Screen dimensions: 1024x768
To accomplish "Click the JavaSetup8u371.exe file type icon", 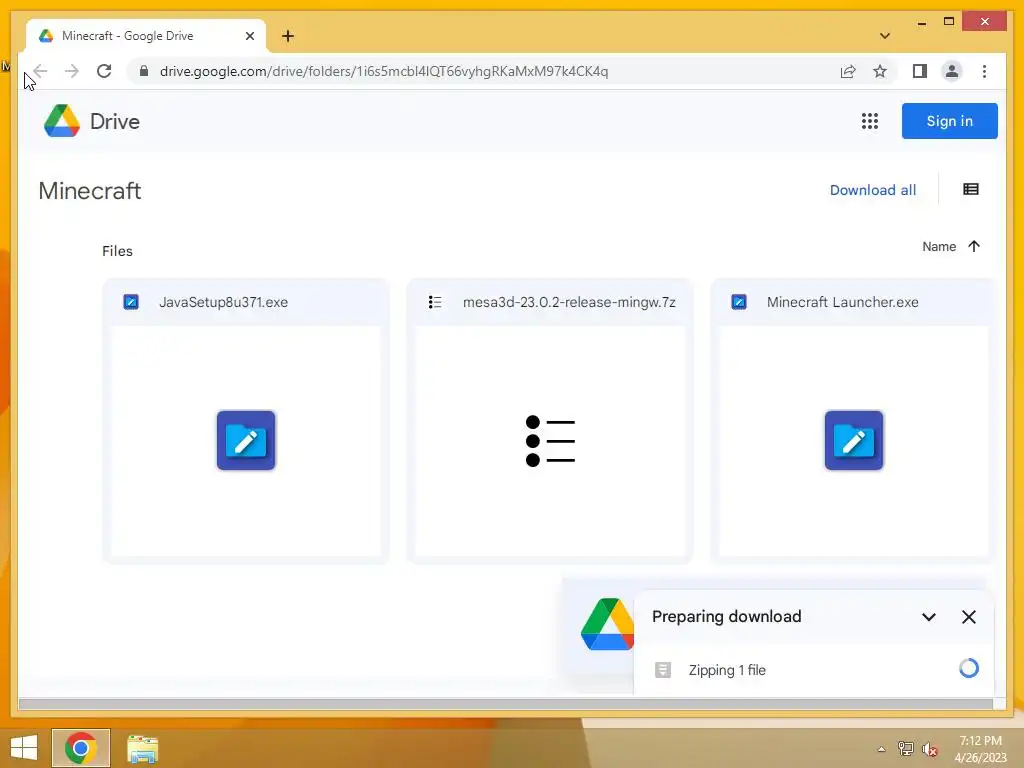I will [131, 302].
